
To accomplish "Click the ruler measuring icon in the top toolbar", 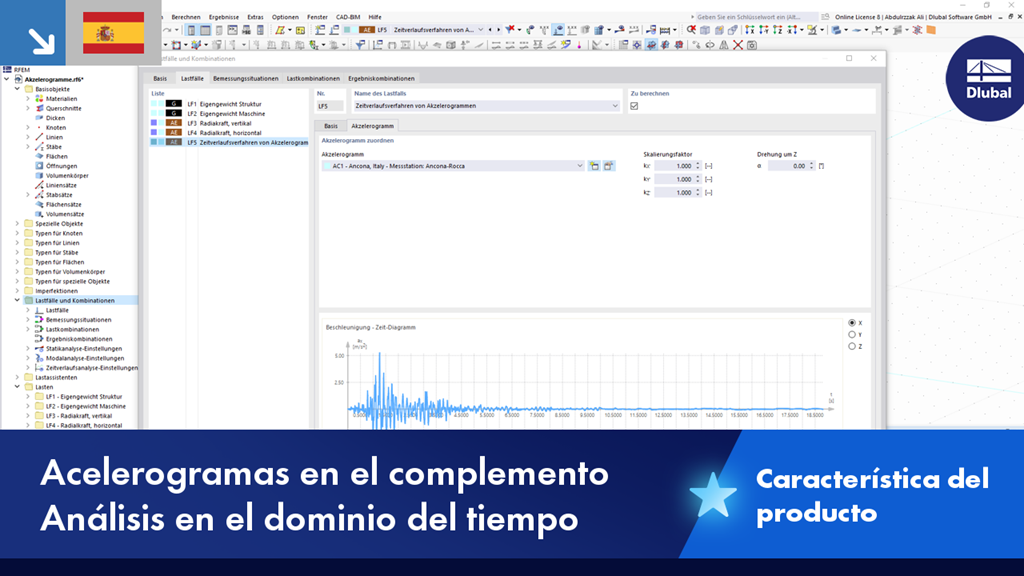I will (x=665, y=30).
